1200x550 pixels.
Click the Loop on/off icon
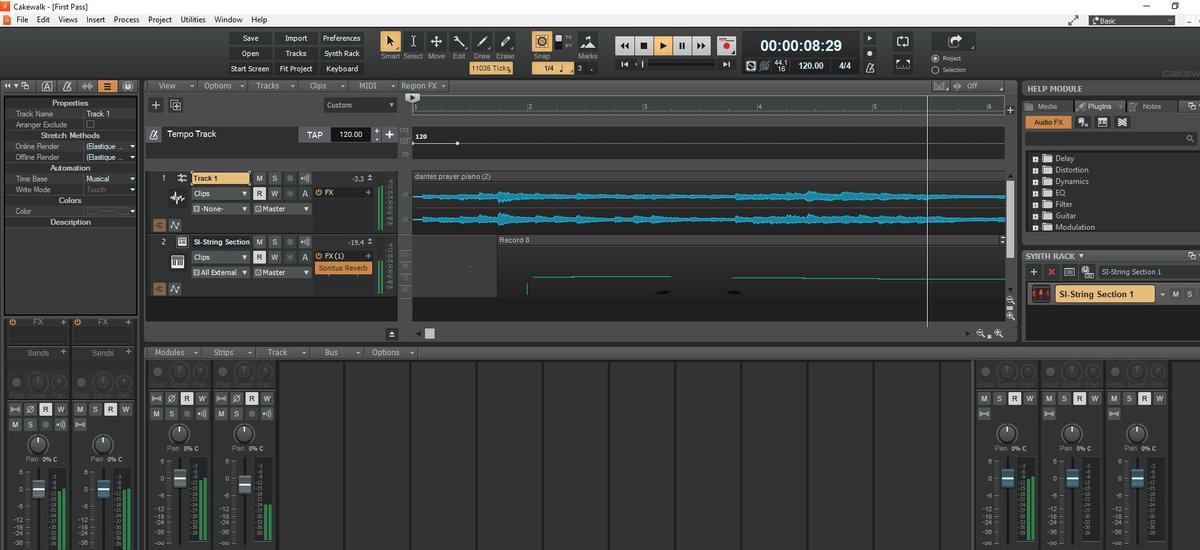click(903, 41)
